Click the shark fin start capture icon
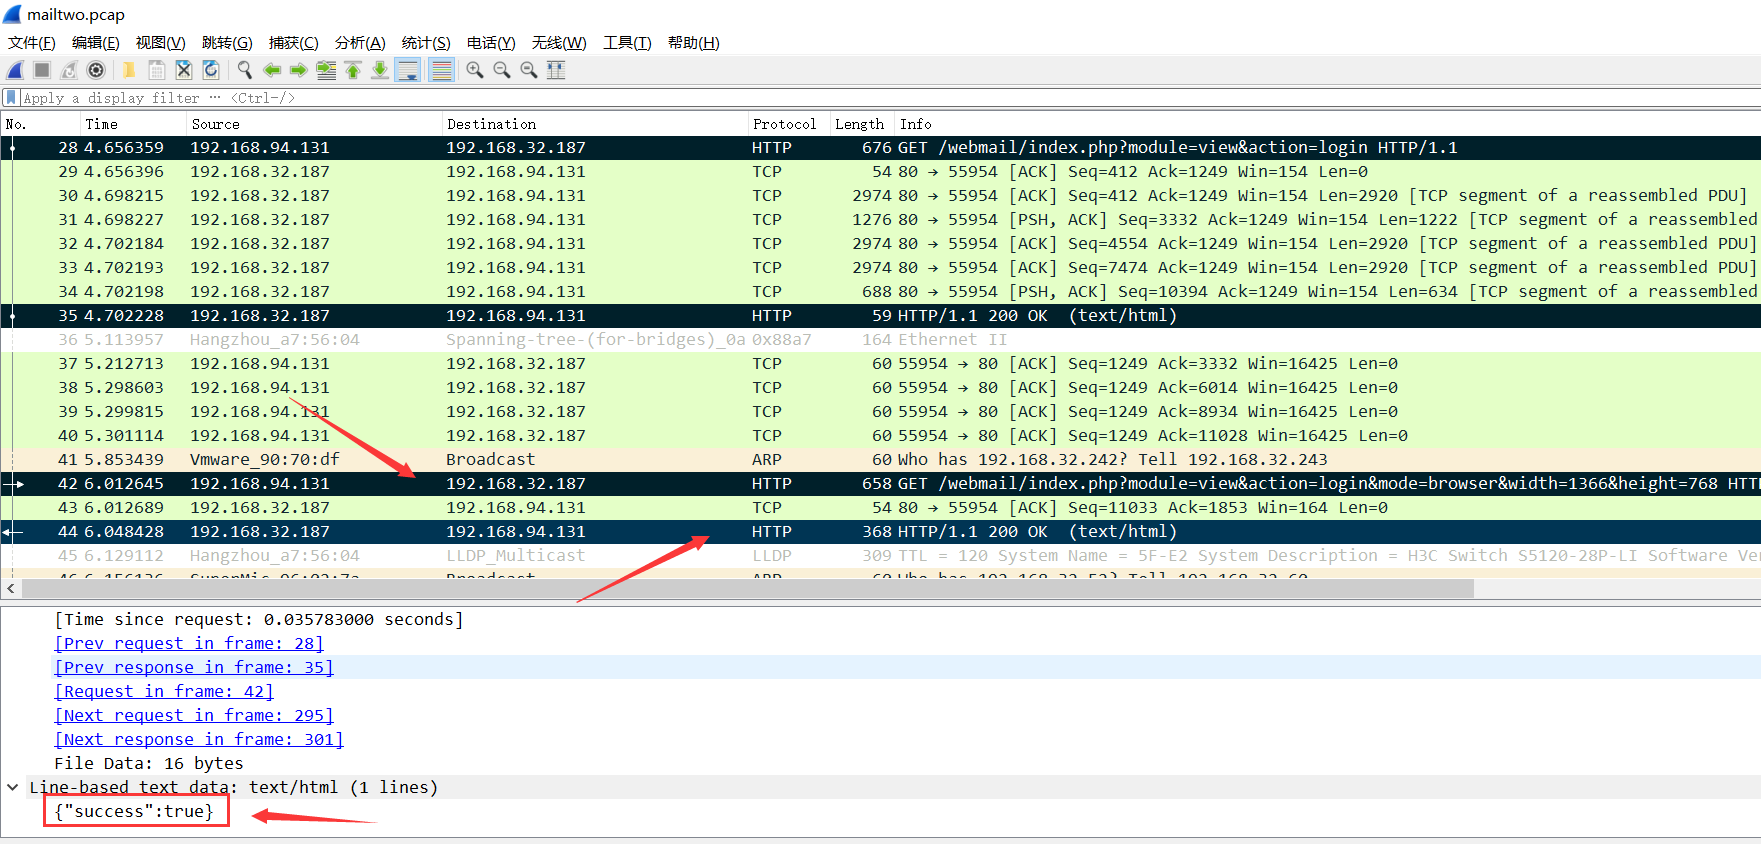The width and height of the screenshot is (1761, 844). (x=15, y=70)
